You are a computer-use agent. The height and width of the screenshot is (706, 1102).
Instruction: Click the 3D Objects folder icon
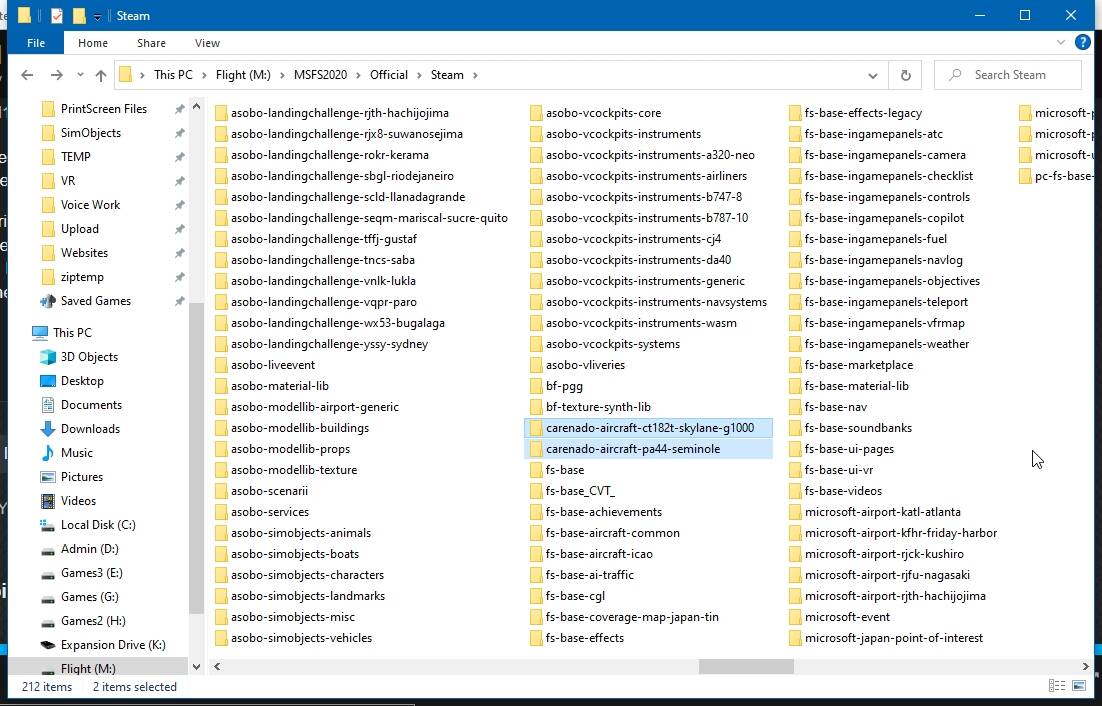48,357
